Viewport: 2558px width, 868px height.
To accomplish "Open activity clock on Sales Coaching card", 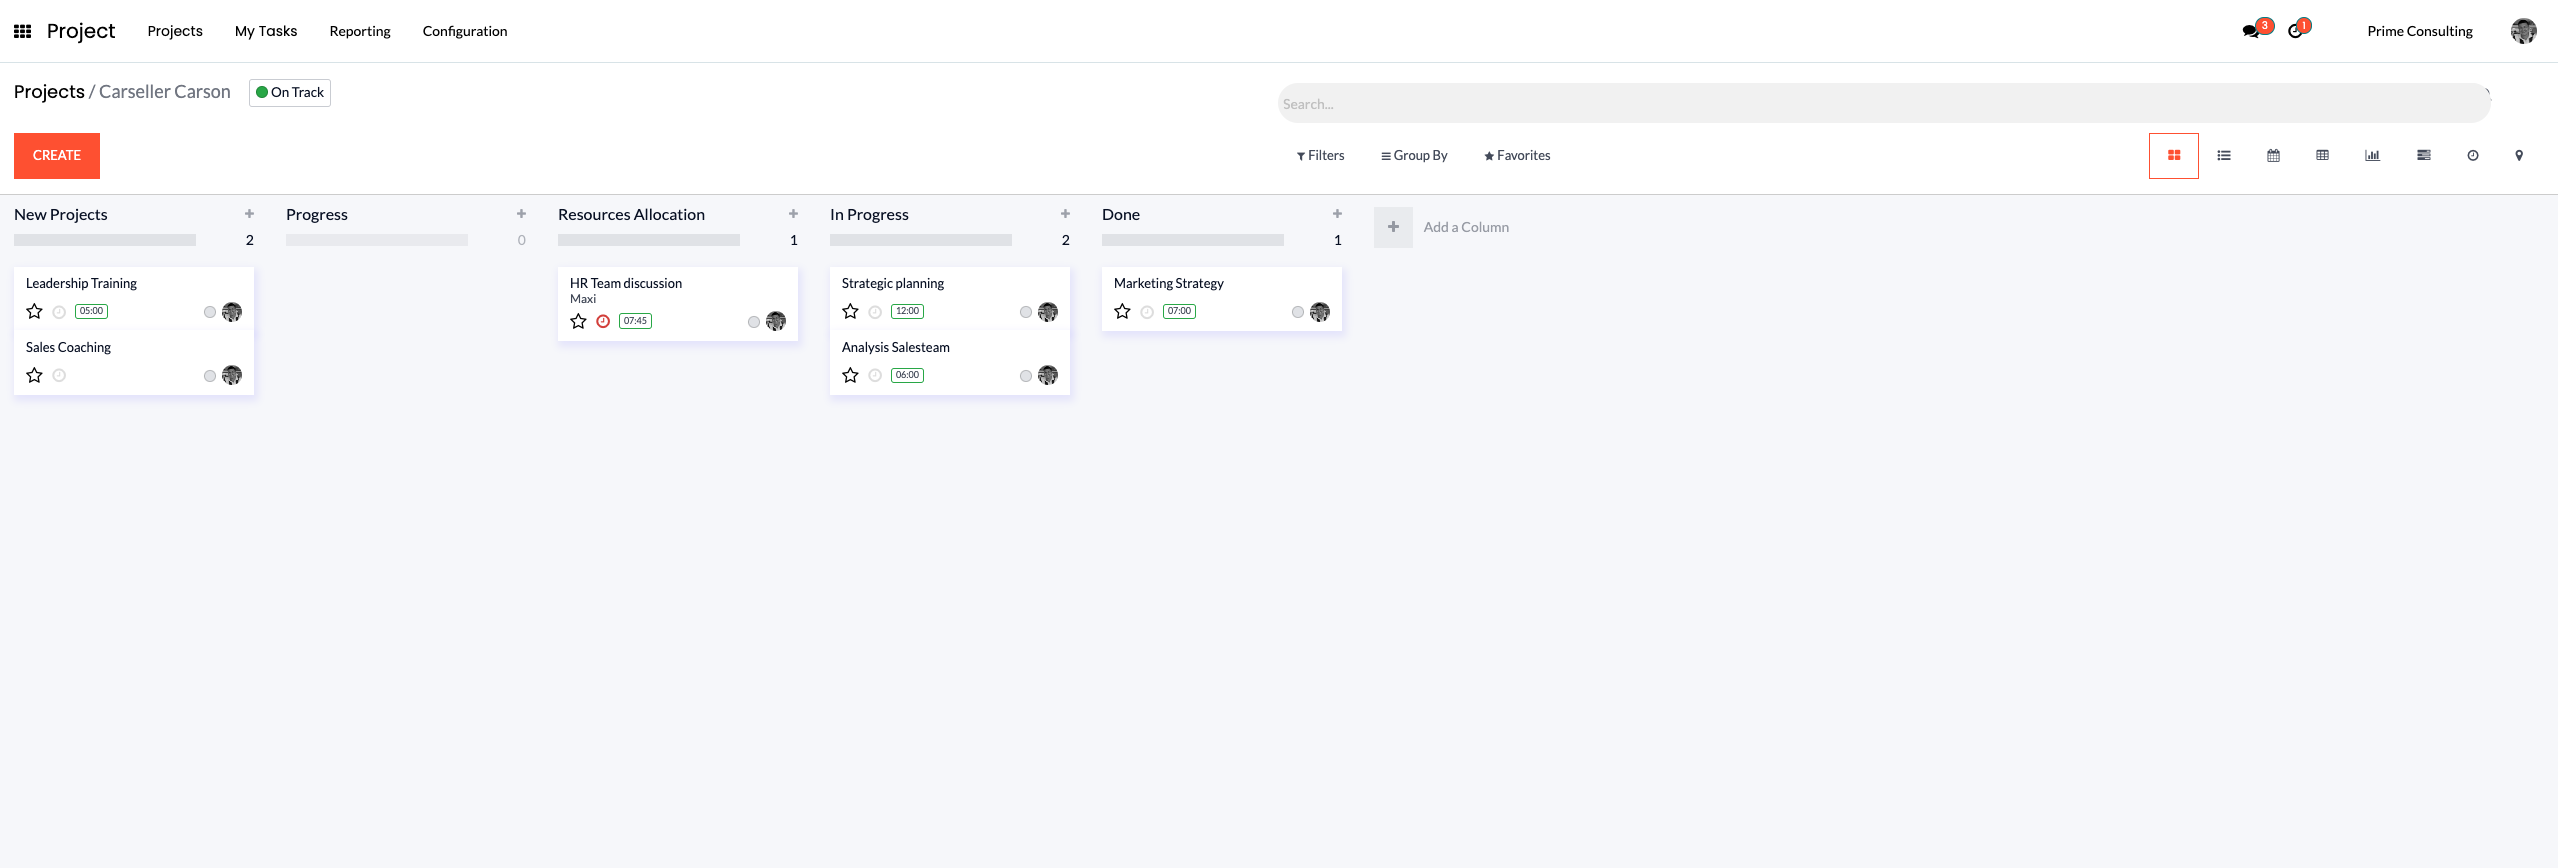I will [59, 376].
